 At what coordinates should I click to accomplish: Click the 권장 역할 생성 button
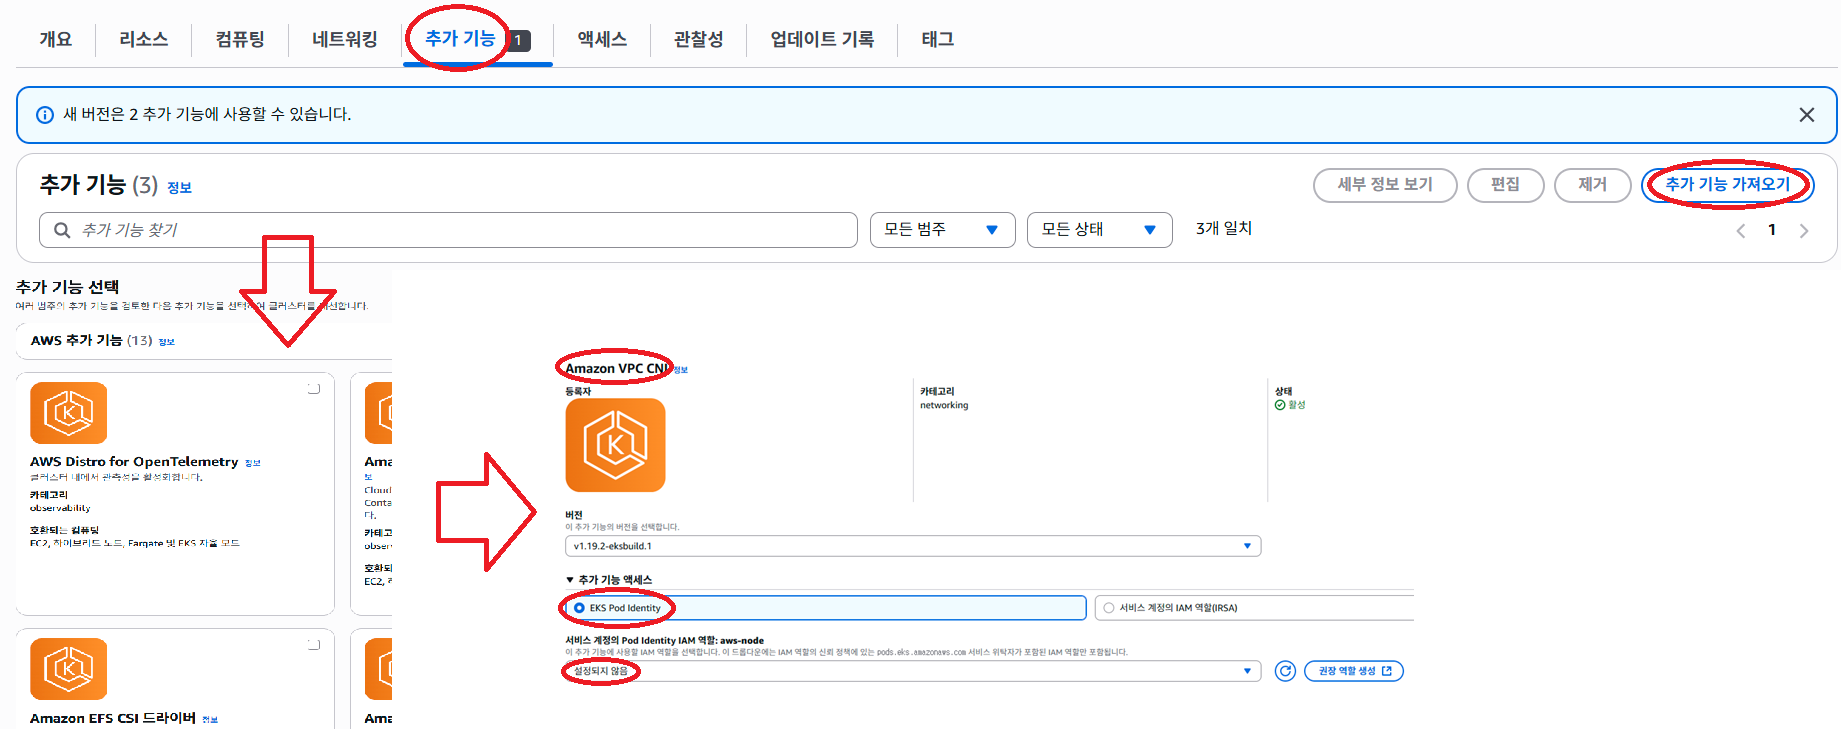point(1354,671)
